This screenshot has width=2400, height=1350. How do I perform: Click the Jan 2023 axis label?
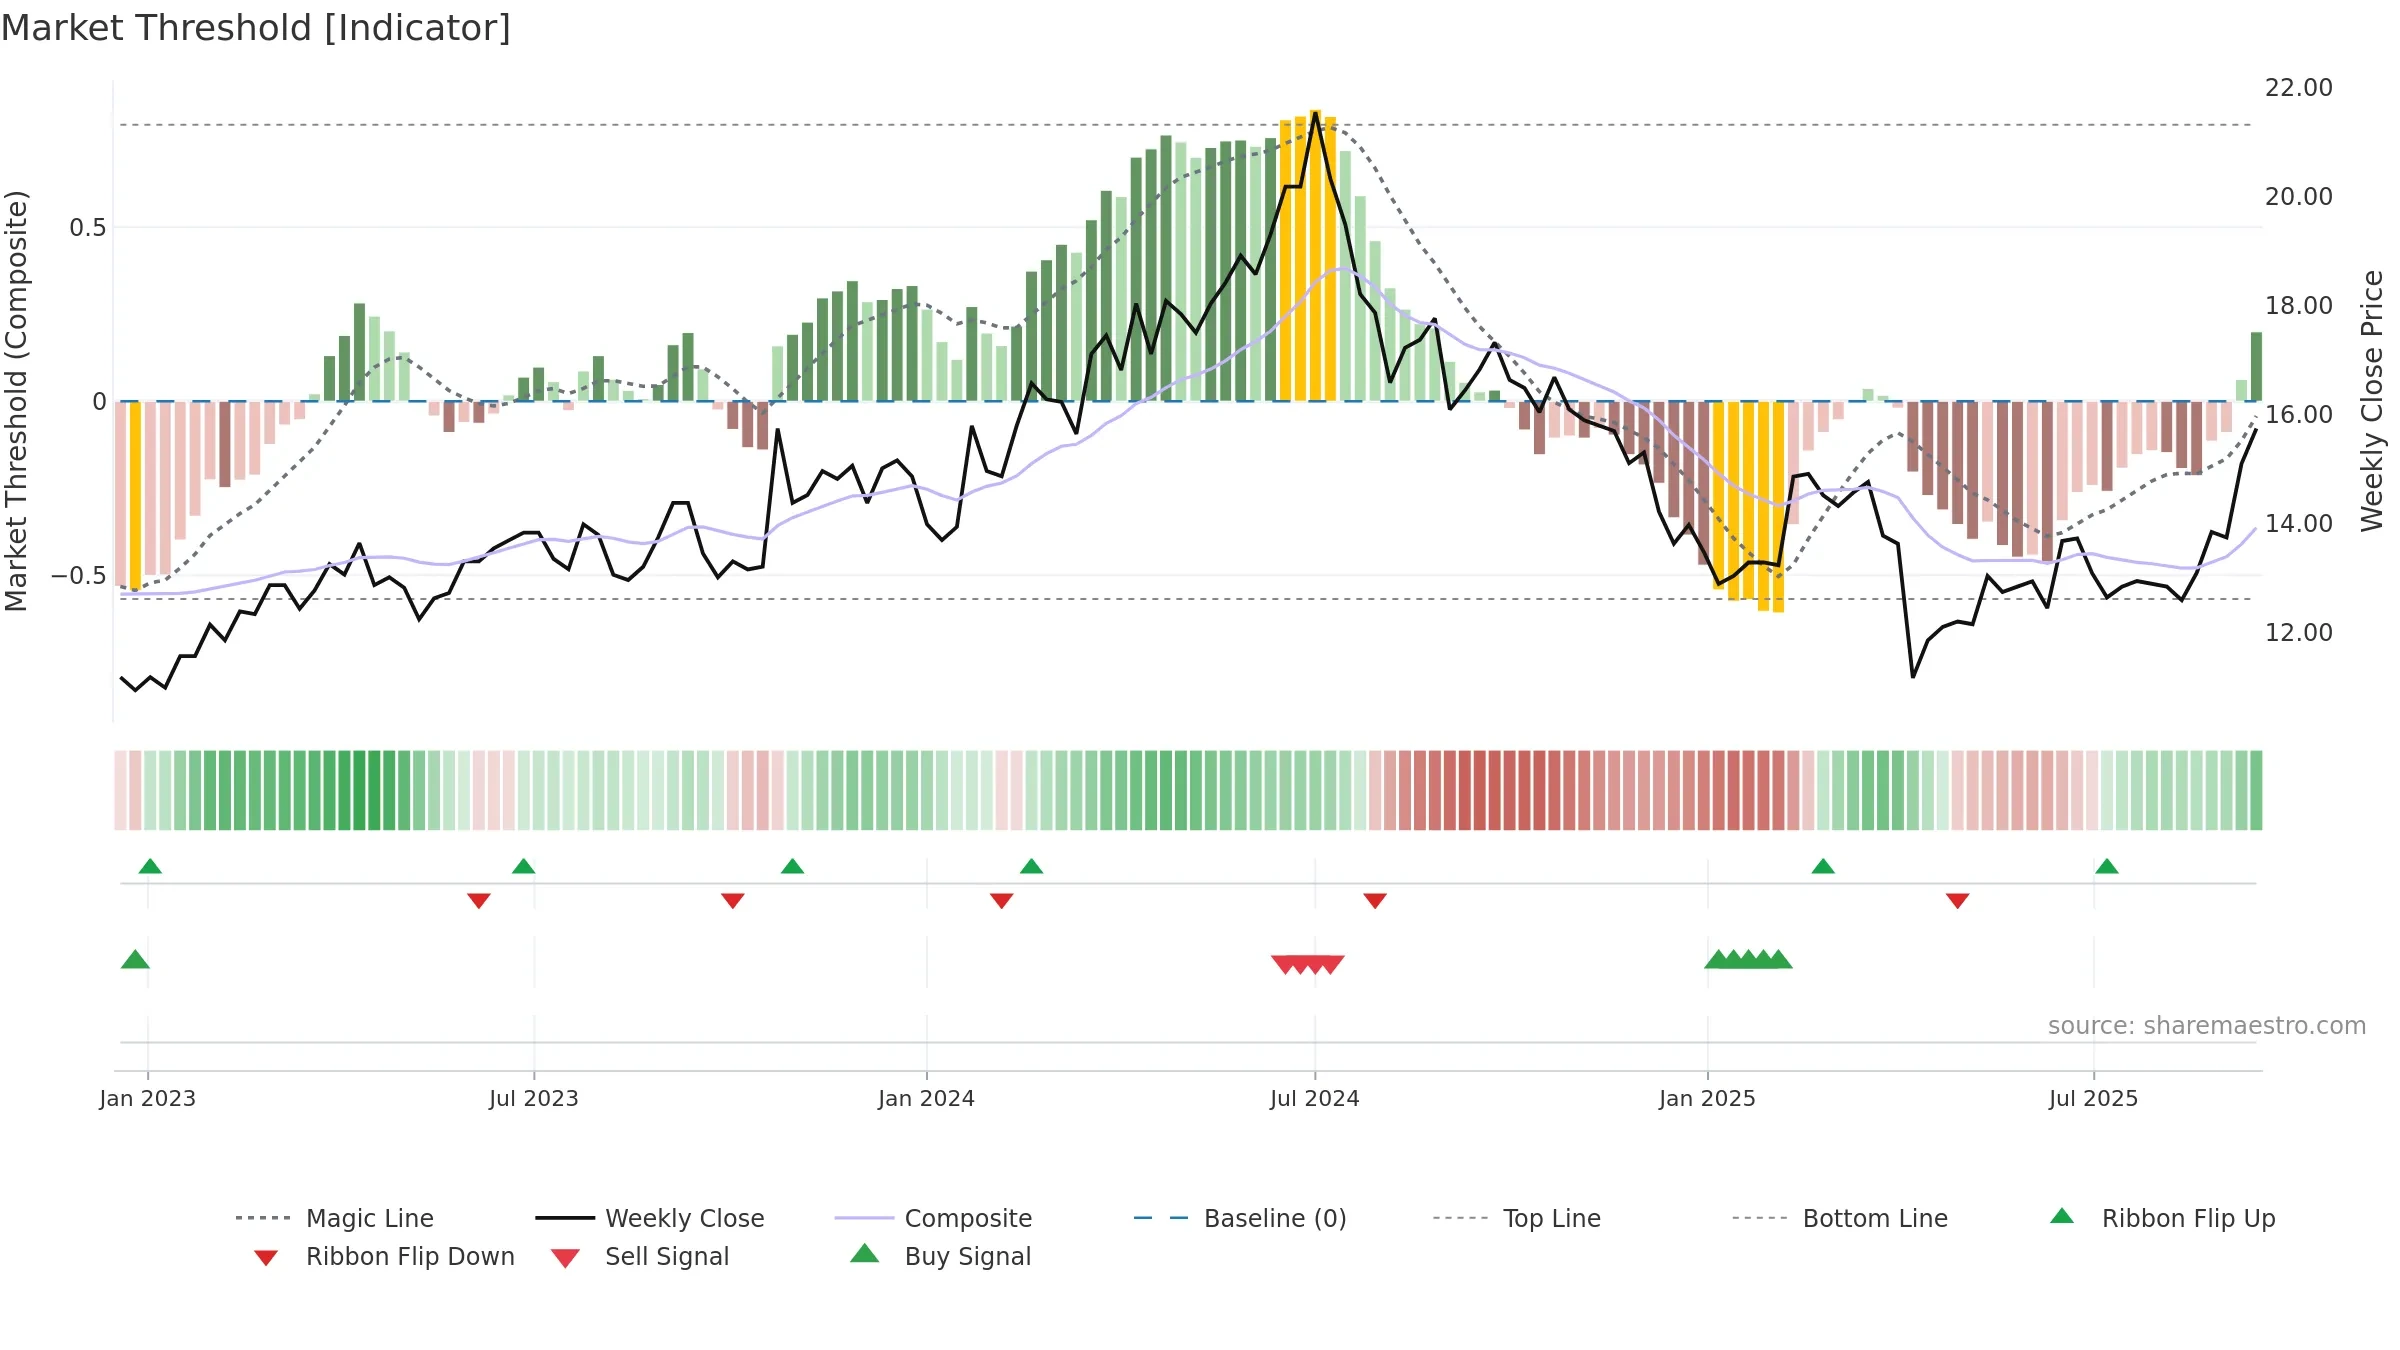click(148, 1098)
